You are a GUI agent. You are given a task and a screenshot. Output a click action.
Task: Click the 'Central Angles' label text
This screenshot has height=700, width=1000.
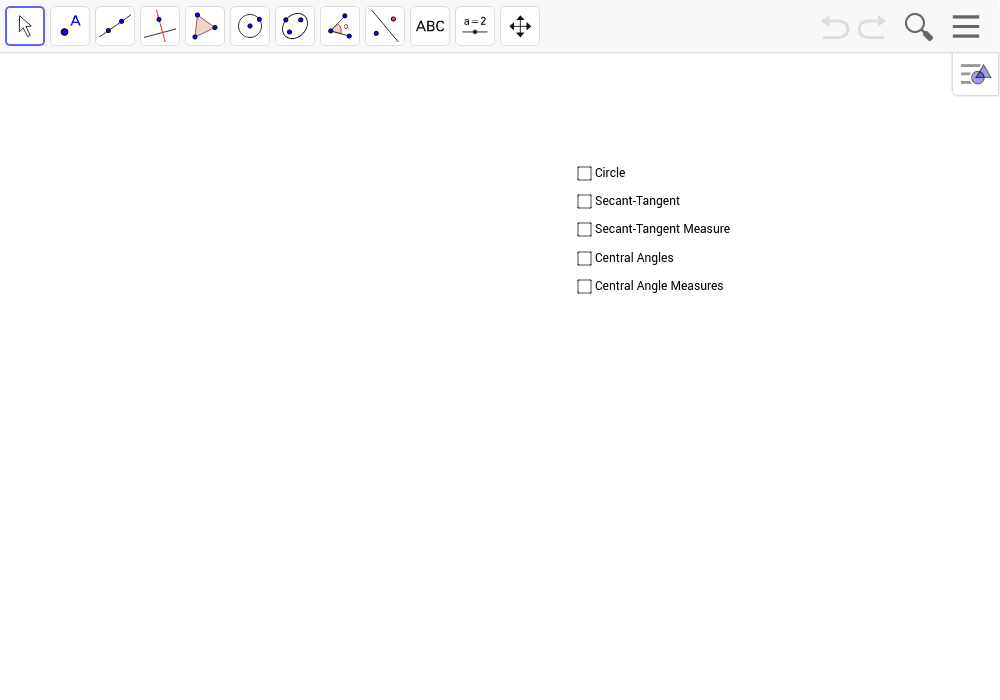(x=634, y=258)
